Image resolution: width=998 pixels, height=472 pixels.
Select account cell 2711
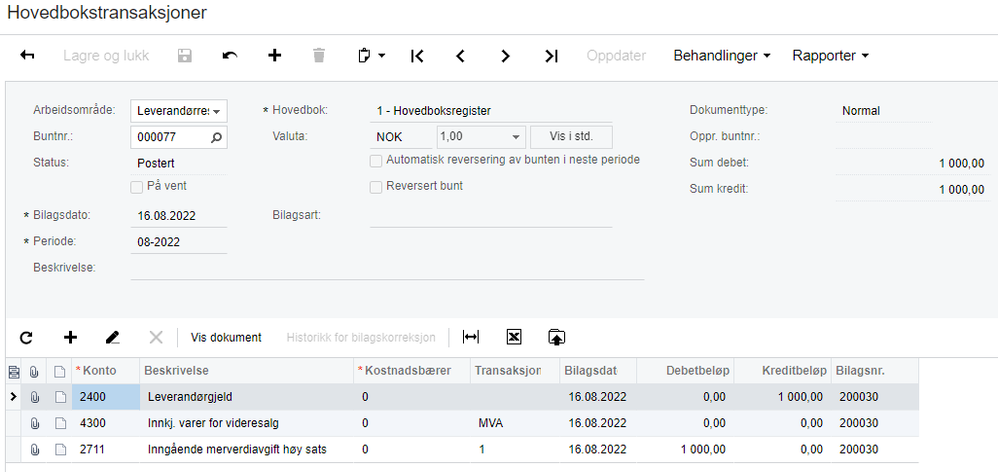(106, 450)
